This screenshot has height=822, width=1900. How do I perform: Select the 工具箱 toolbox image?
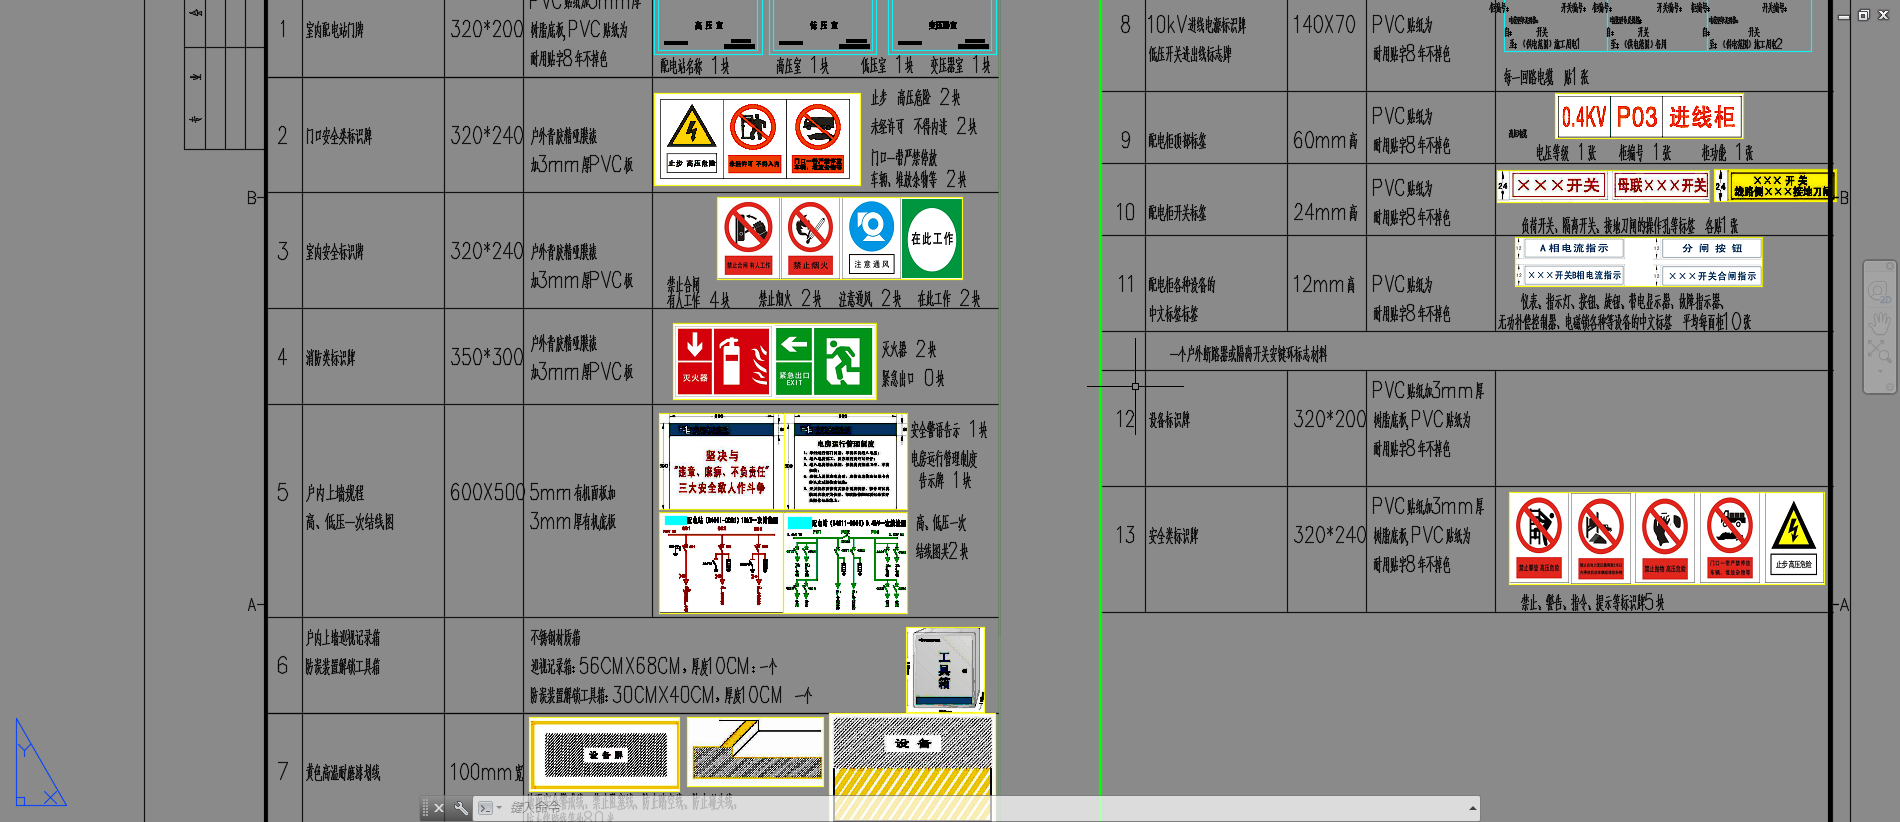coord(945,669)
